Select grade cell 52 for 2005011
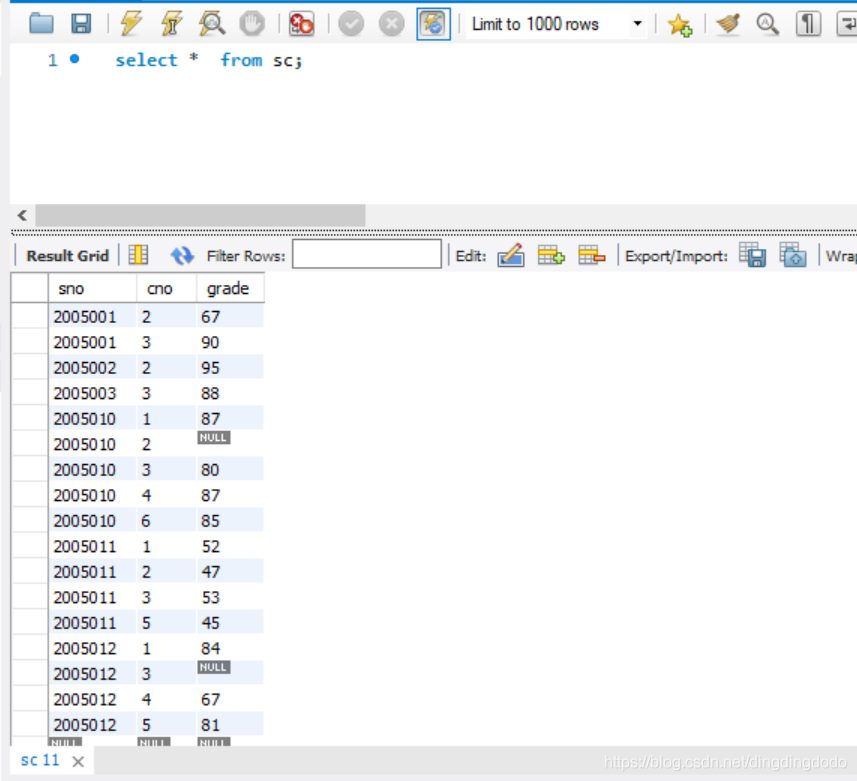 (x=230, y=546)
